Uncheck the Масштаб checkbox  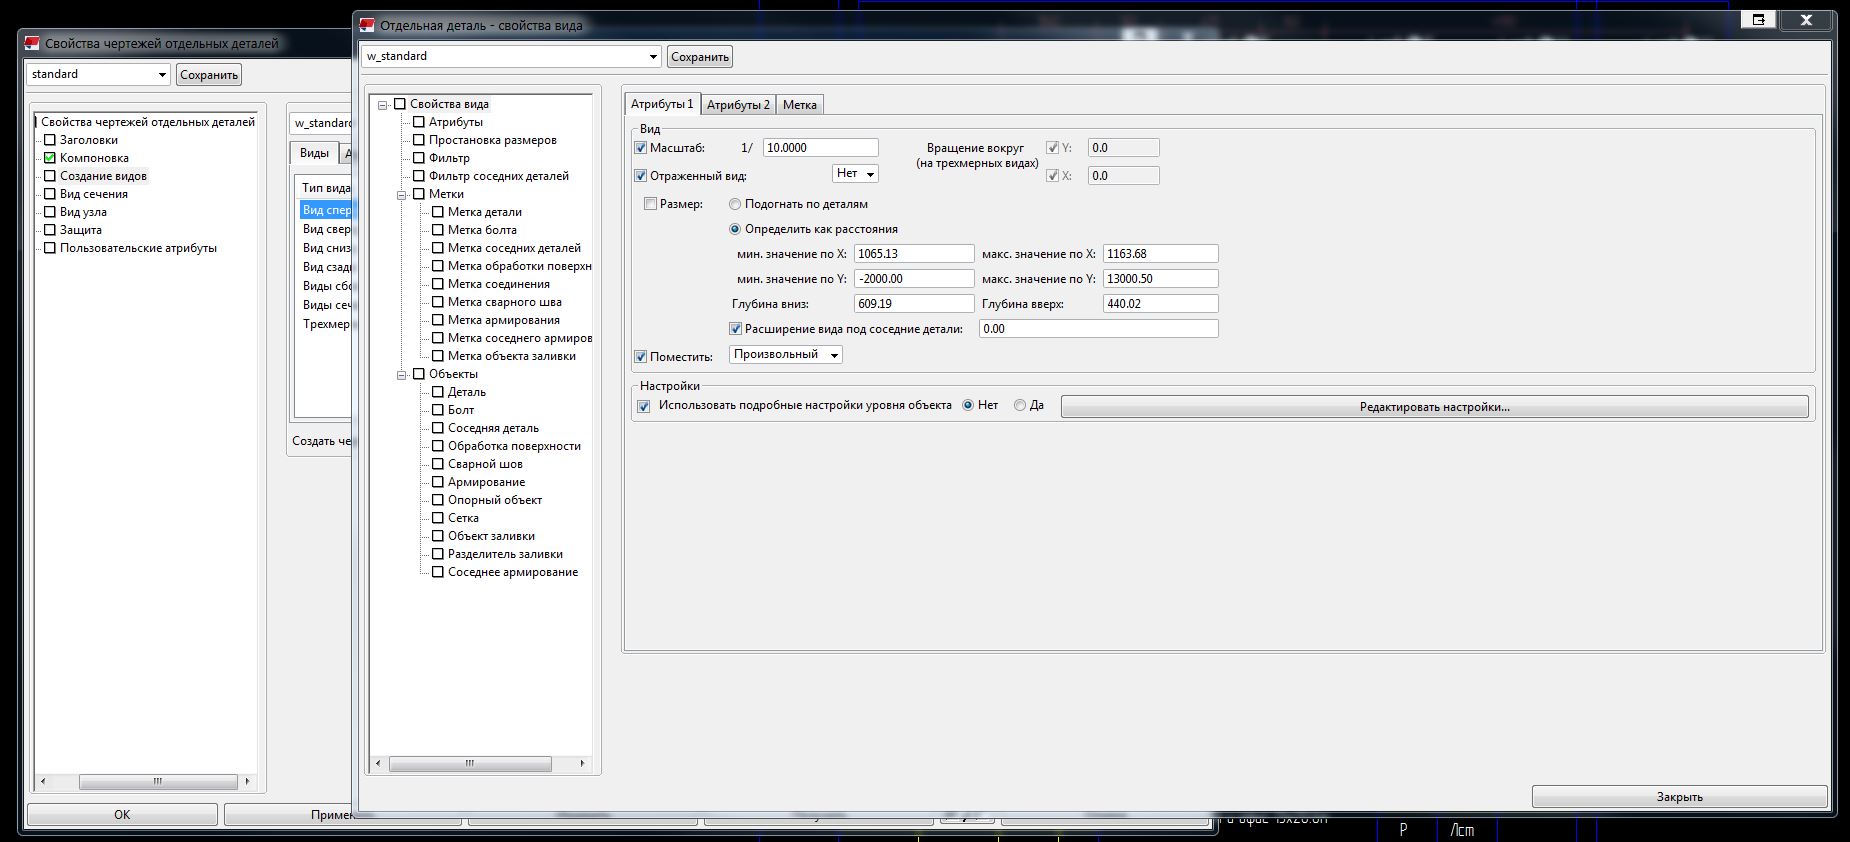coord(641,148)
